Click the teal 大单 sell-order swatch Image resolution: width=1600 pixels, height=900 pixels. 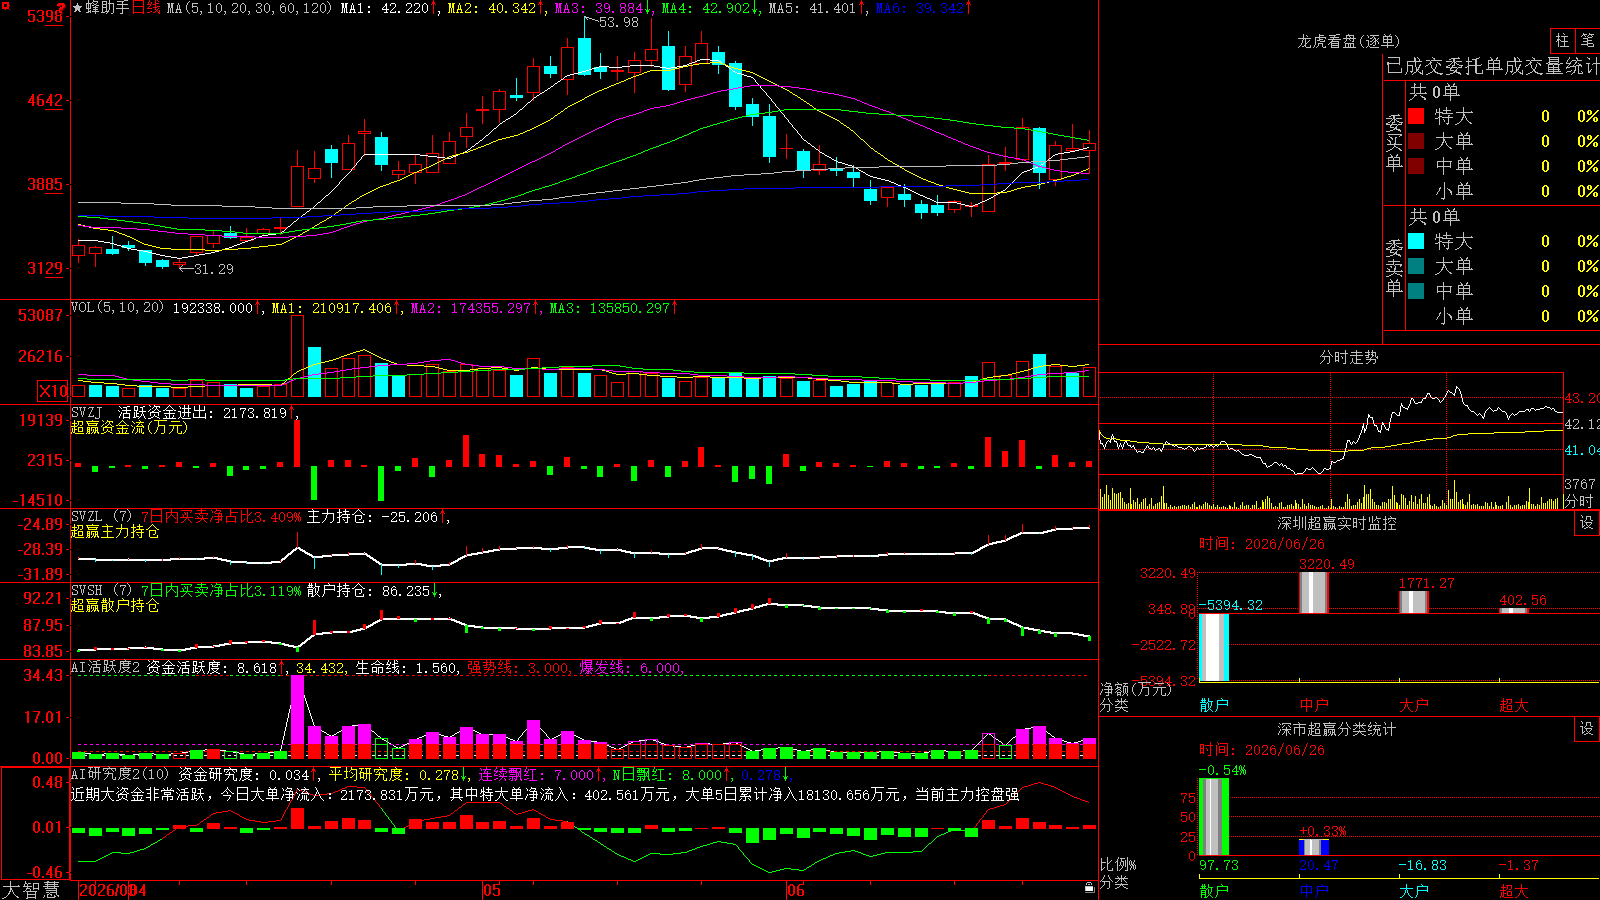coord(1416,266)
